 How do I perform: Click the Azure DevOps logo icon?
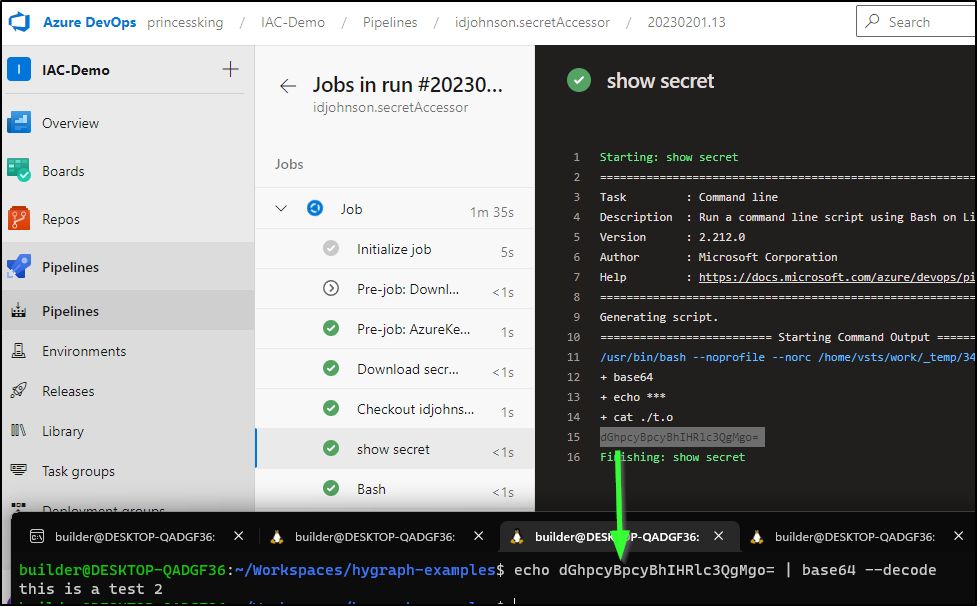point(19,22)
